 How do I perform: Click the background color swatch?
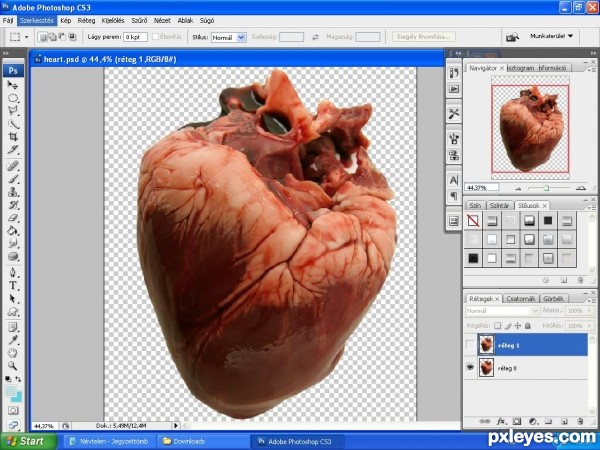pos(16,397)
